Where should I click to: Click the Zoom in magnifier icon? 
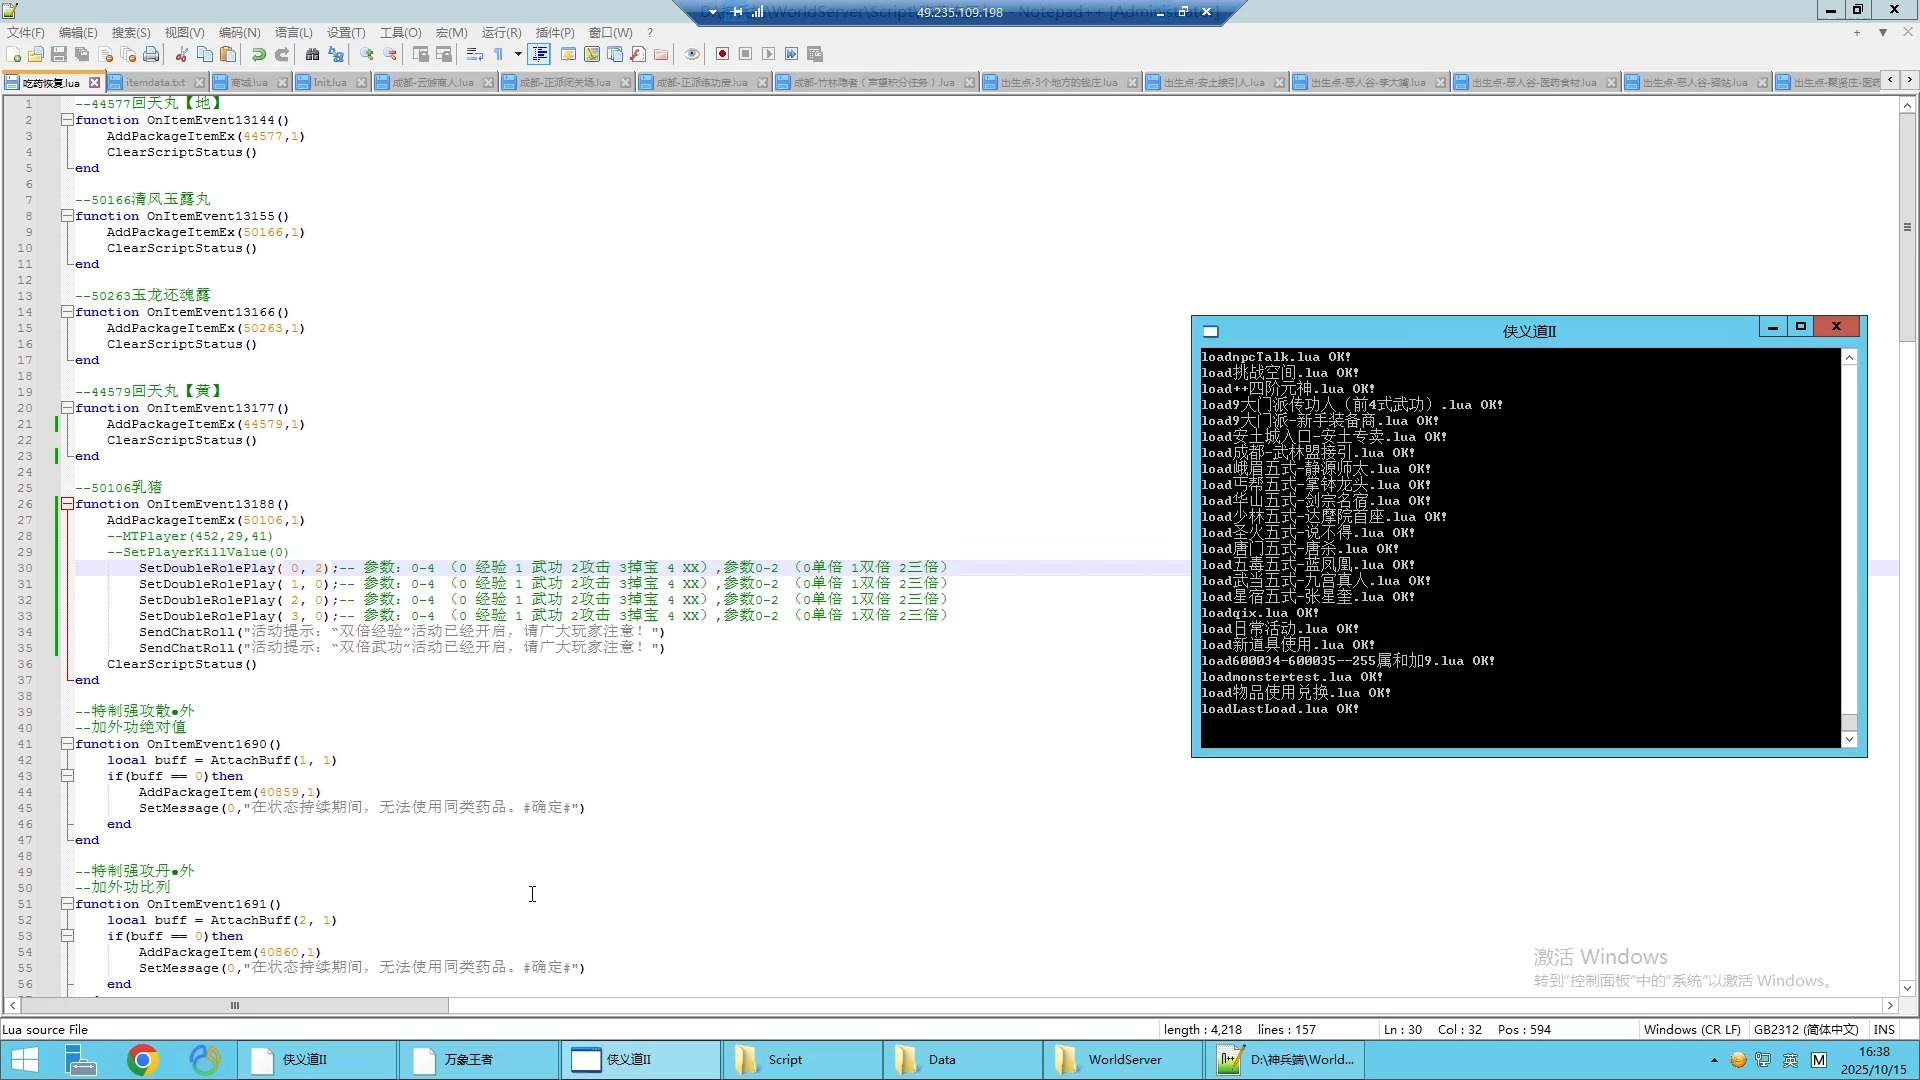pos(367,54)
